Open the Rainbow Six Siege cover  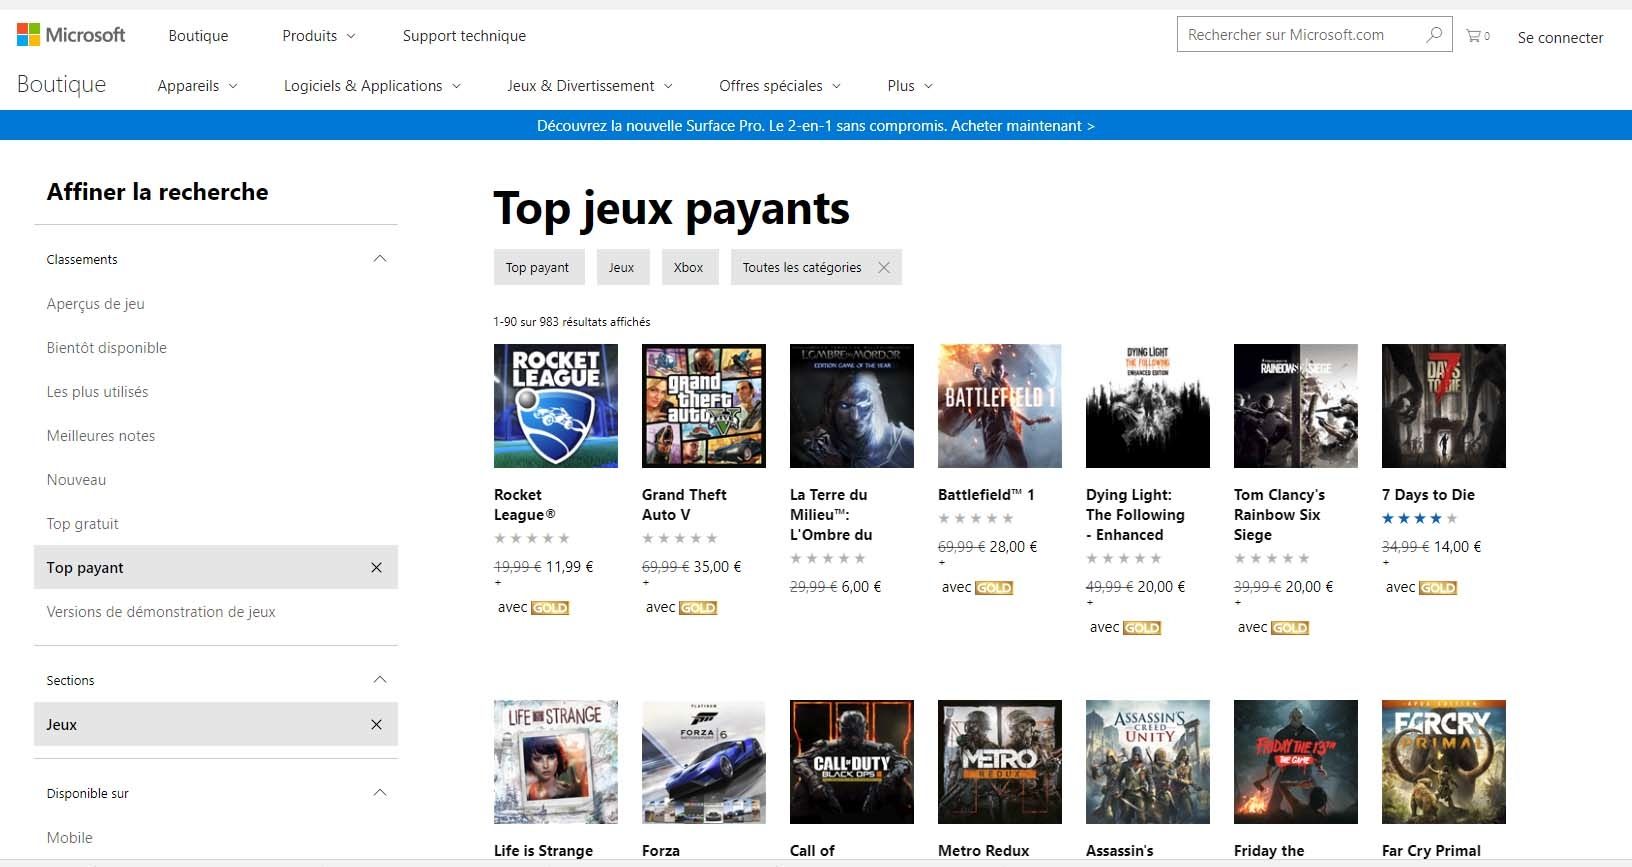pyautogui.click(x=1296, y=406)
